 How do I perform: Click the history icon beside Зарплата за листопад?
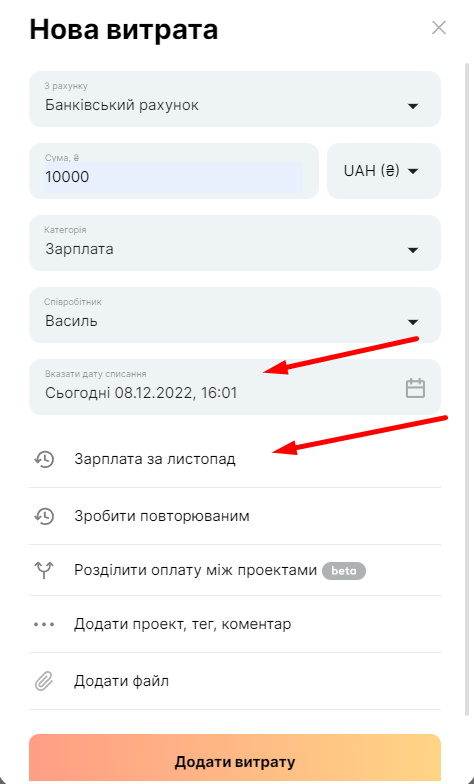point(44,459)
